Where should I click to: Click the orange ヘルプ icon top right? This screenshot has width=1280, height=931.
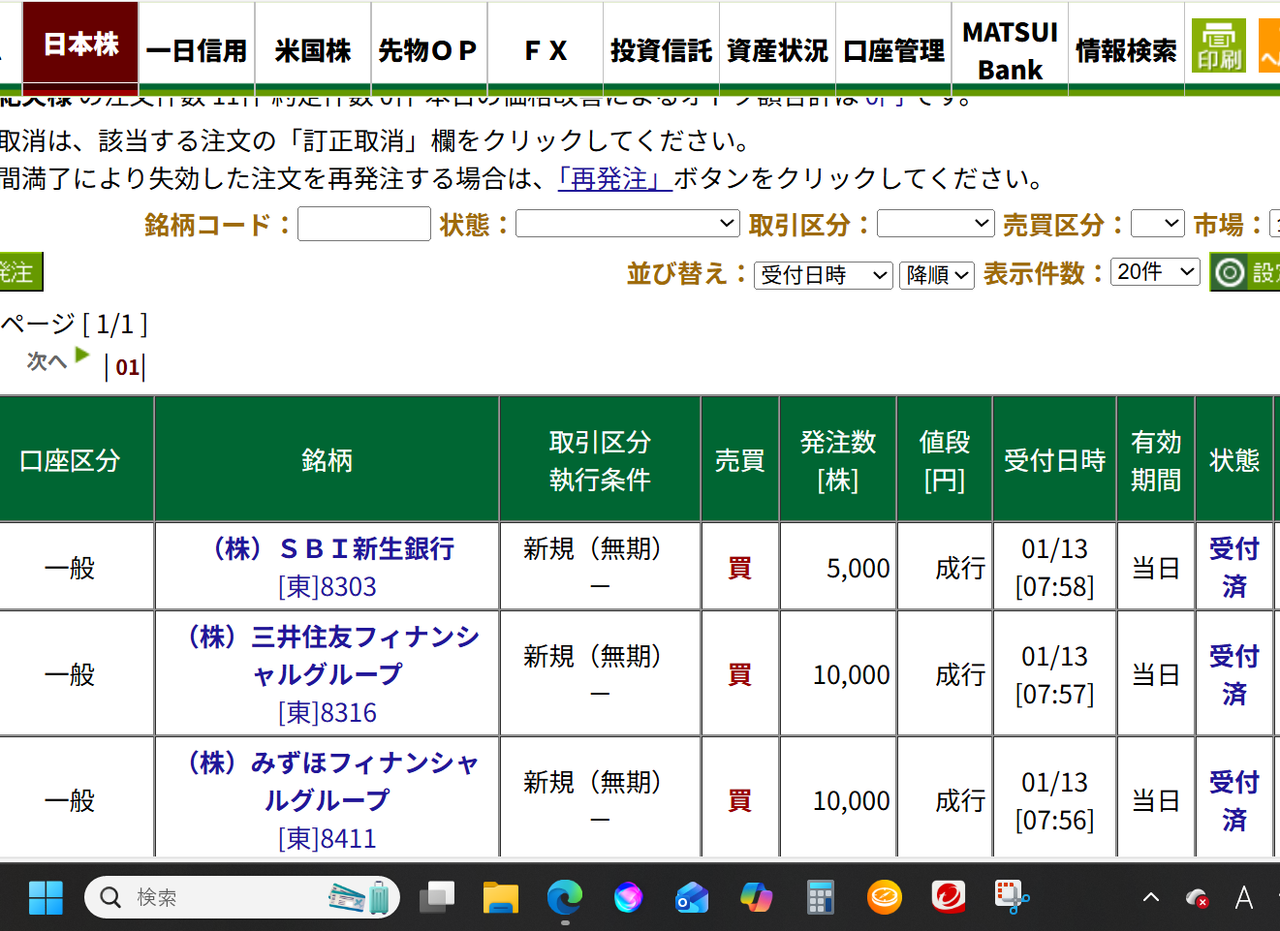[1272, 44]
